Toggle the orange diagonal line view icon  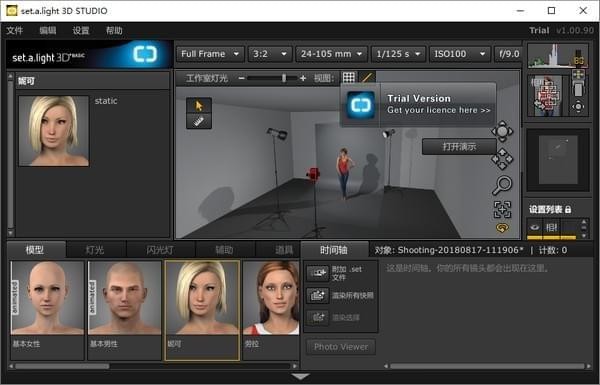367,78
